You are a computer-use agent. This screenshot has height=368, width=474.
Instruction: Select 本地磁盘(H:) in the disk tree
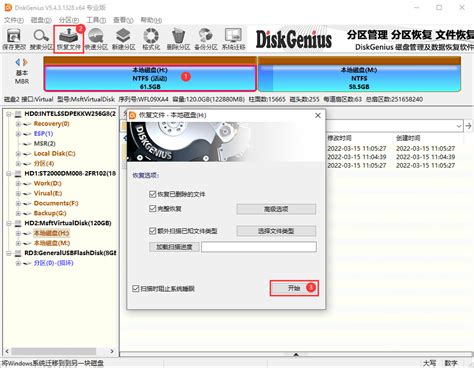pos(52,233)
